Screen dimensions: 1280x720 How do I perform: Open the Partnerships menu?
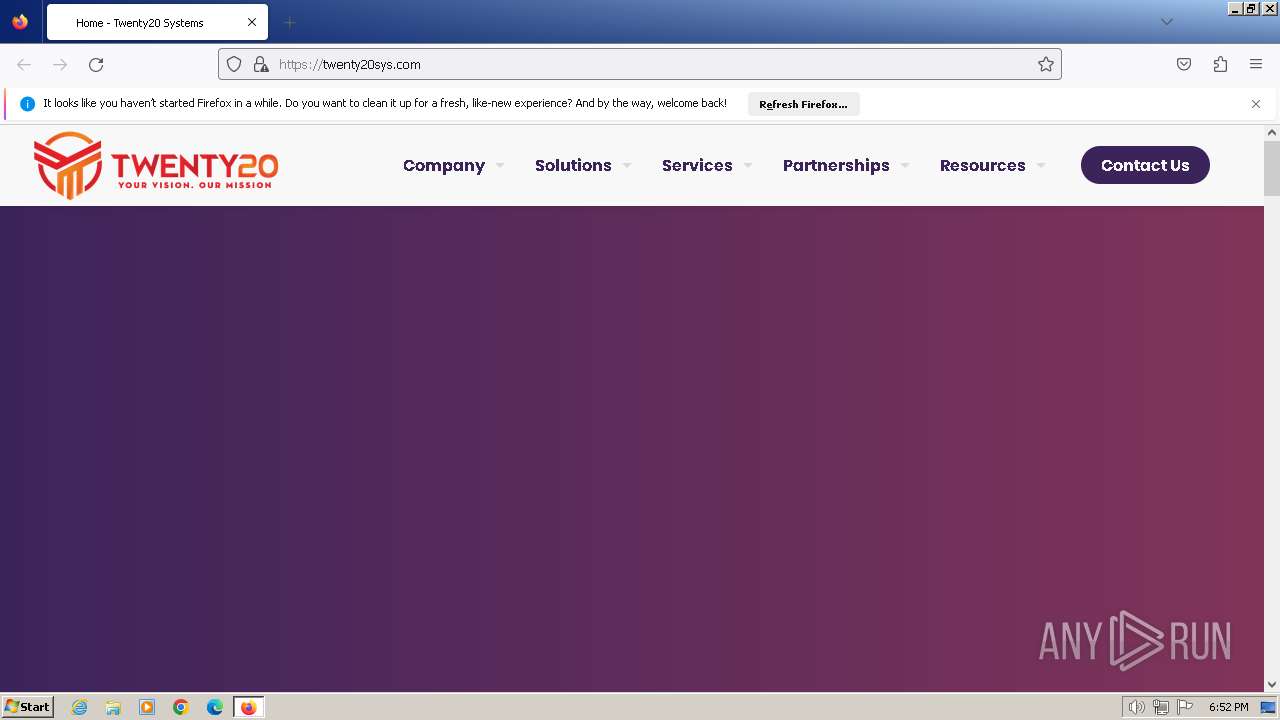click(x=836, y=165)
